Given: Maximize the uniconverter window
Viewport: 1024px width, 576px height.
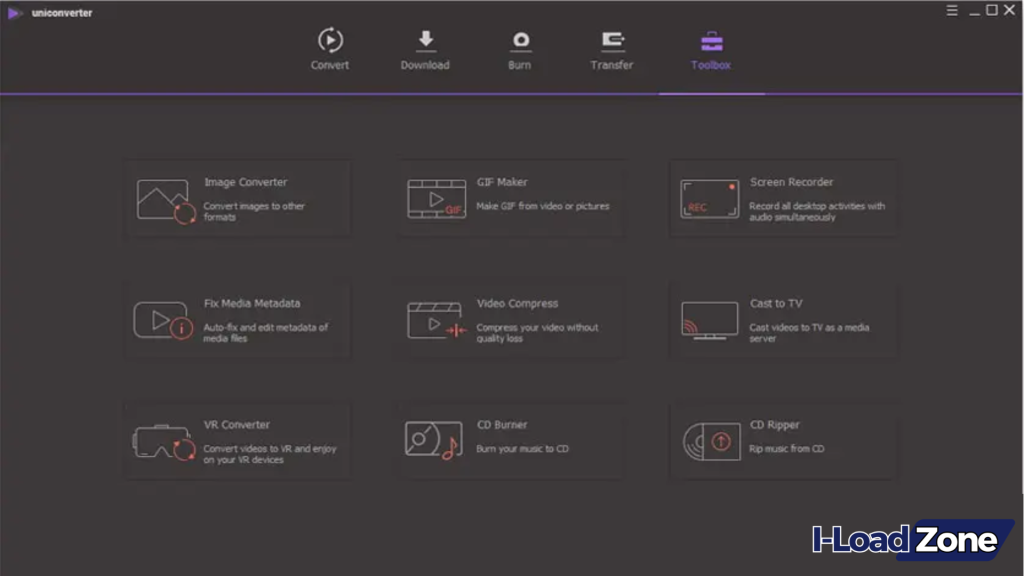Looking at the screenshot, I should (991, 10).
